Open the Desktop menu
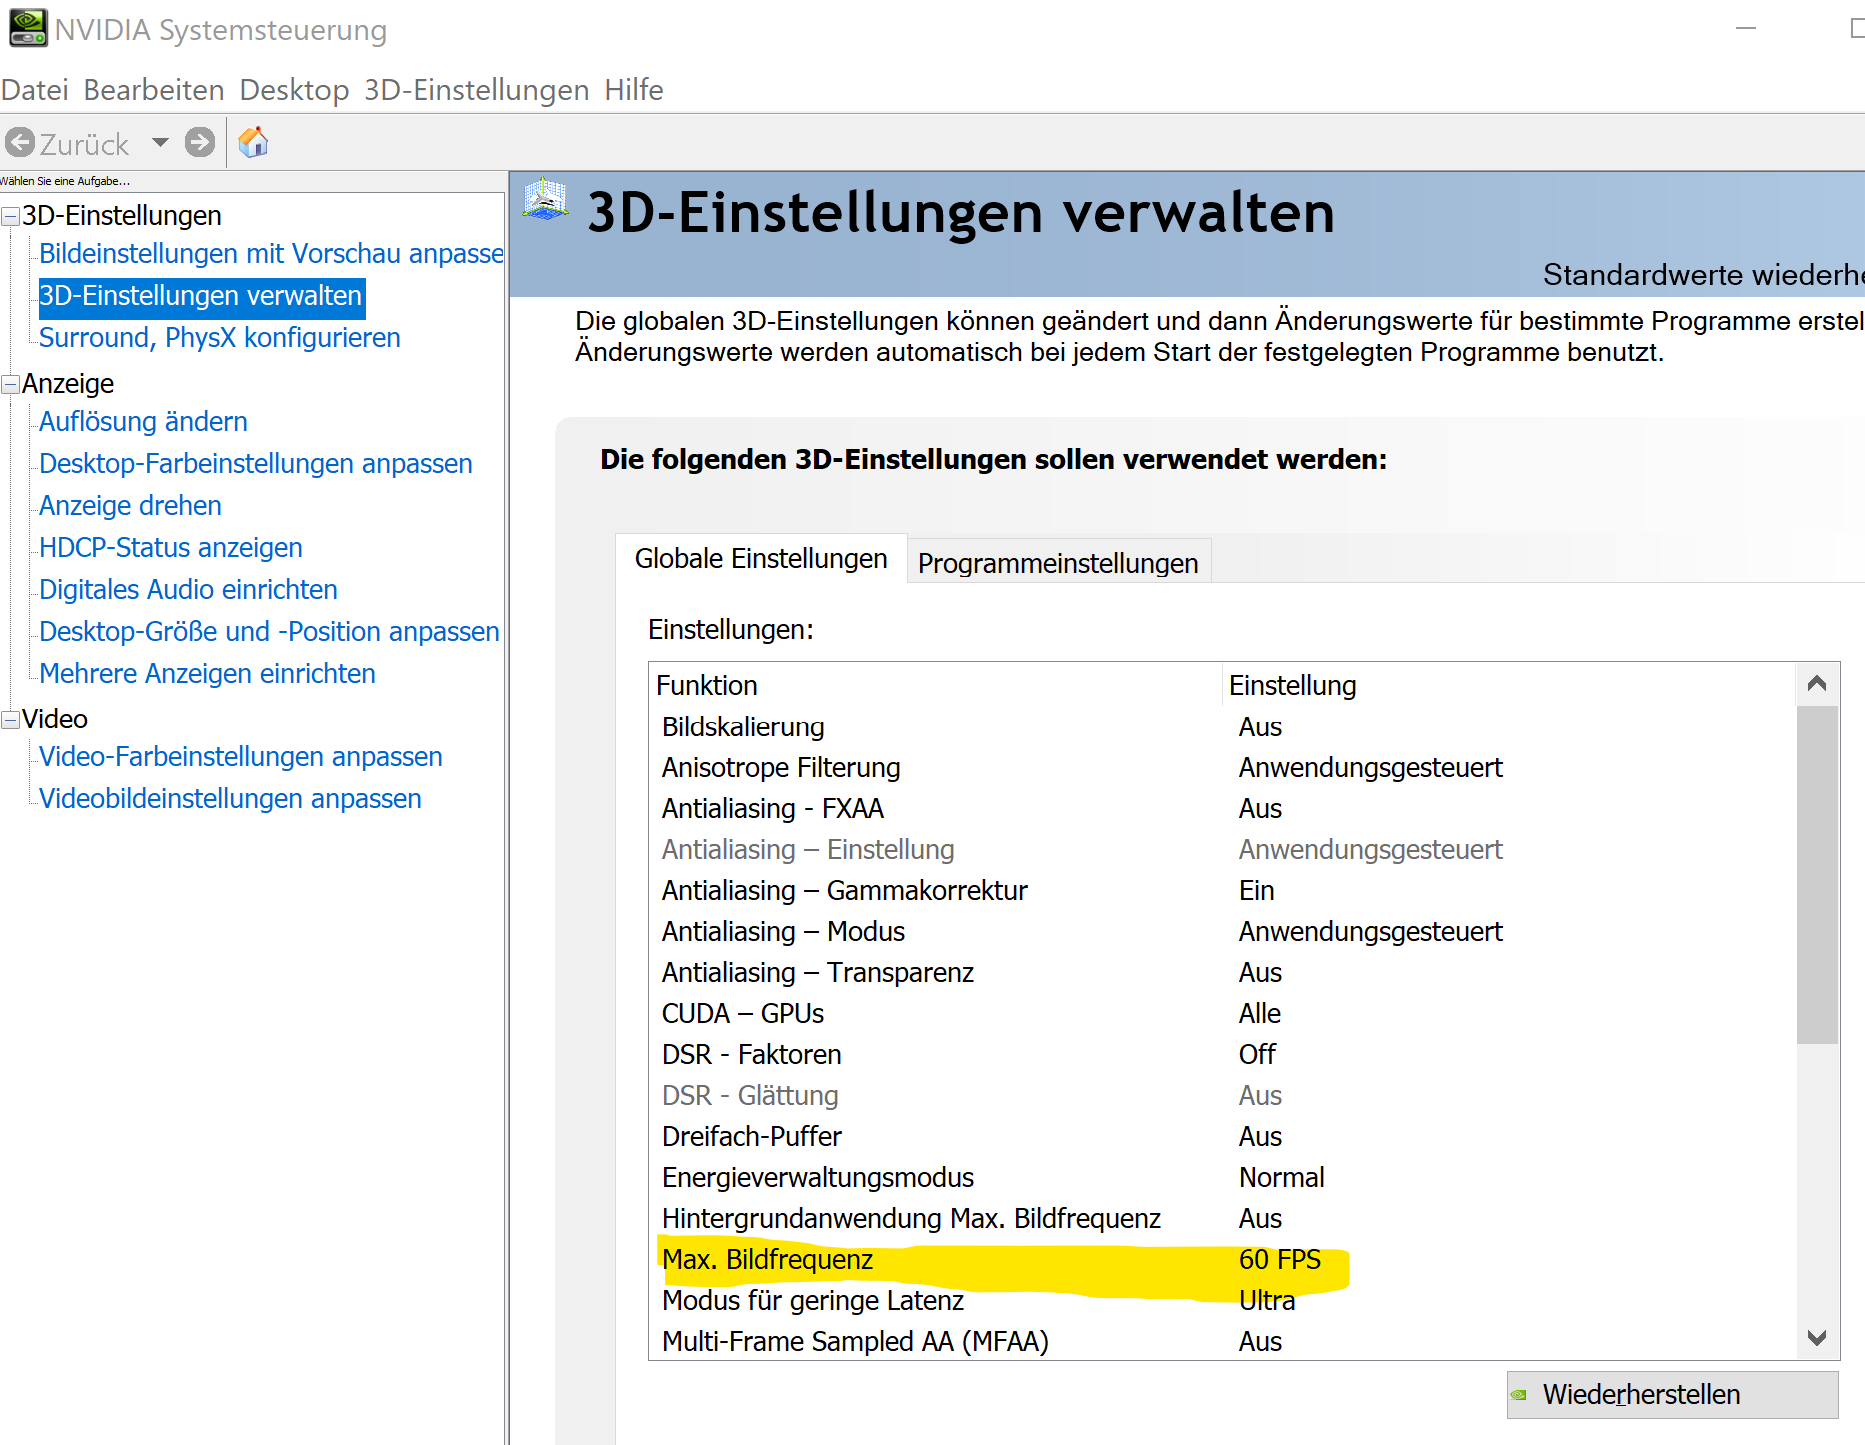1865x1445 pixels. click(294, 90)
